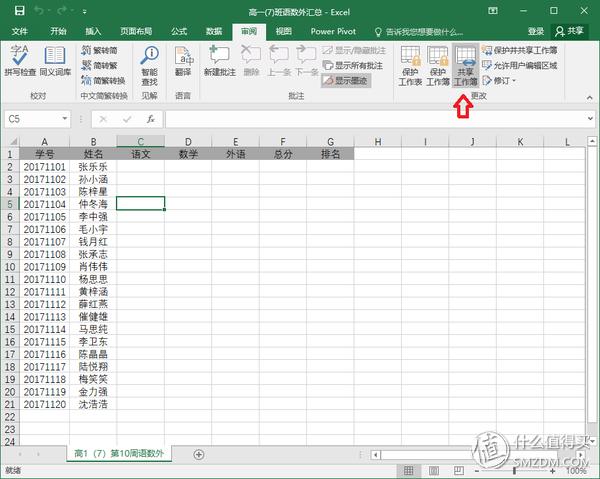Switch to the 数据 tab
Viewport: 600px width, 479px height.
(214, 31)
